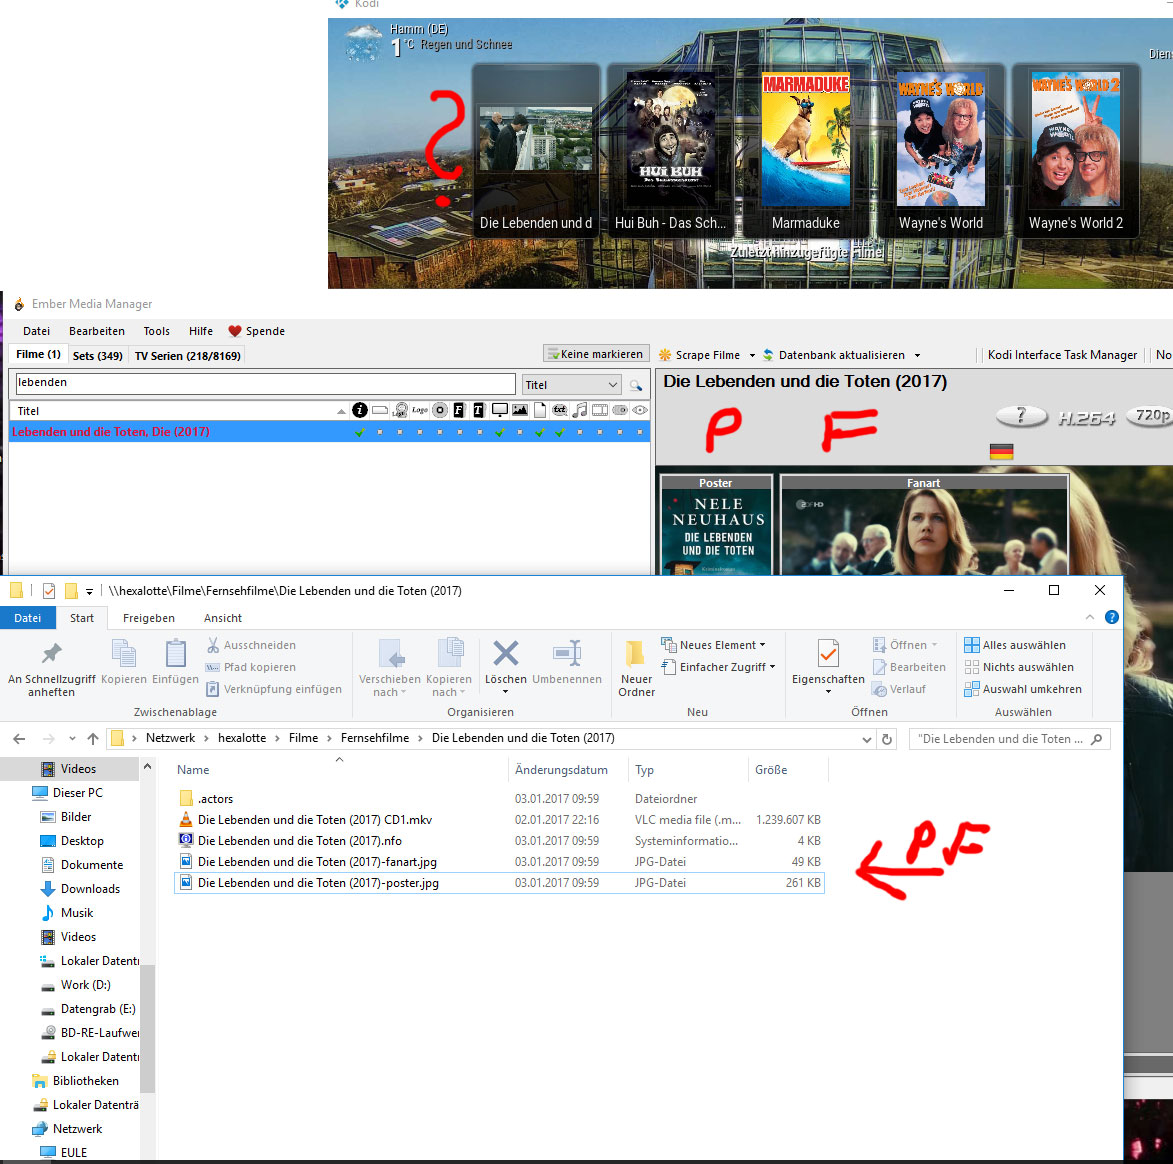The image size is (1173, 1164).
Task: Expand Scrape Filme dropdown arrow
Action: (752, 355)
